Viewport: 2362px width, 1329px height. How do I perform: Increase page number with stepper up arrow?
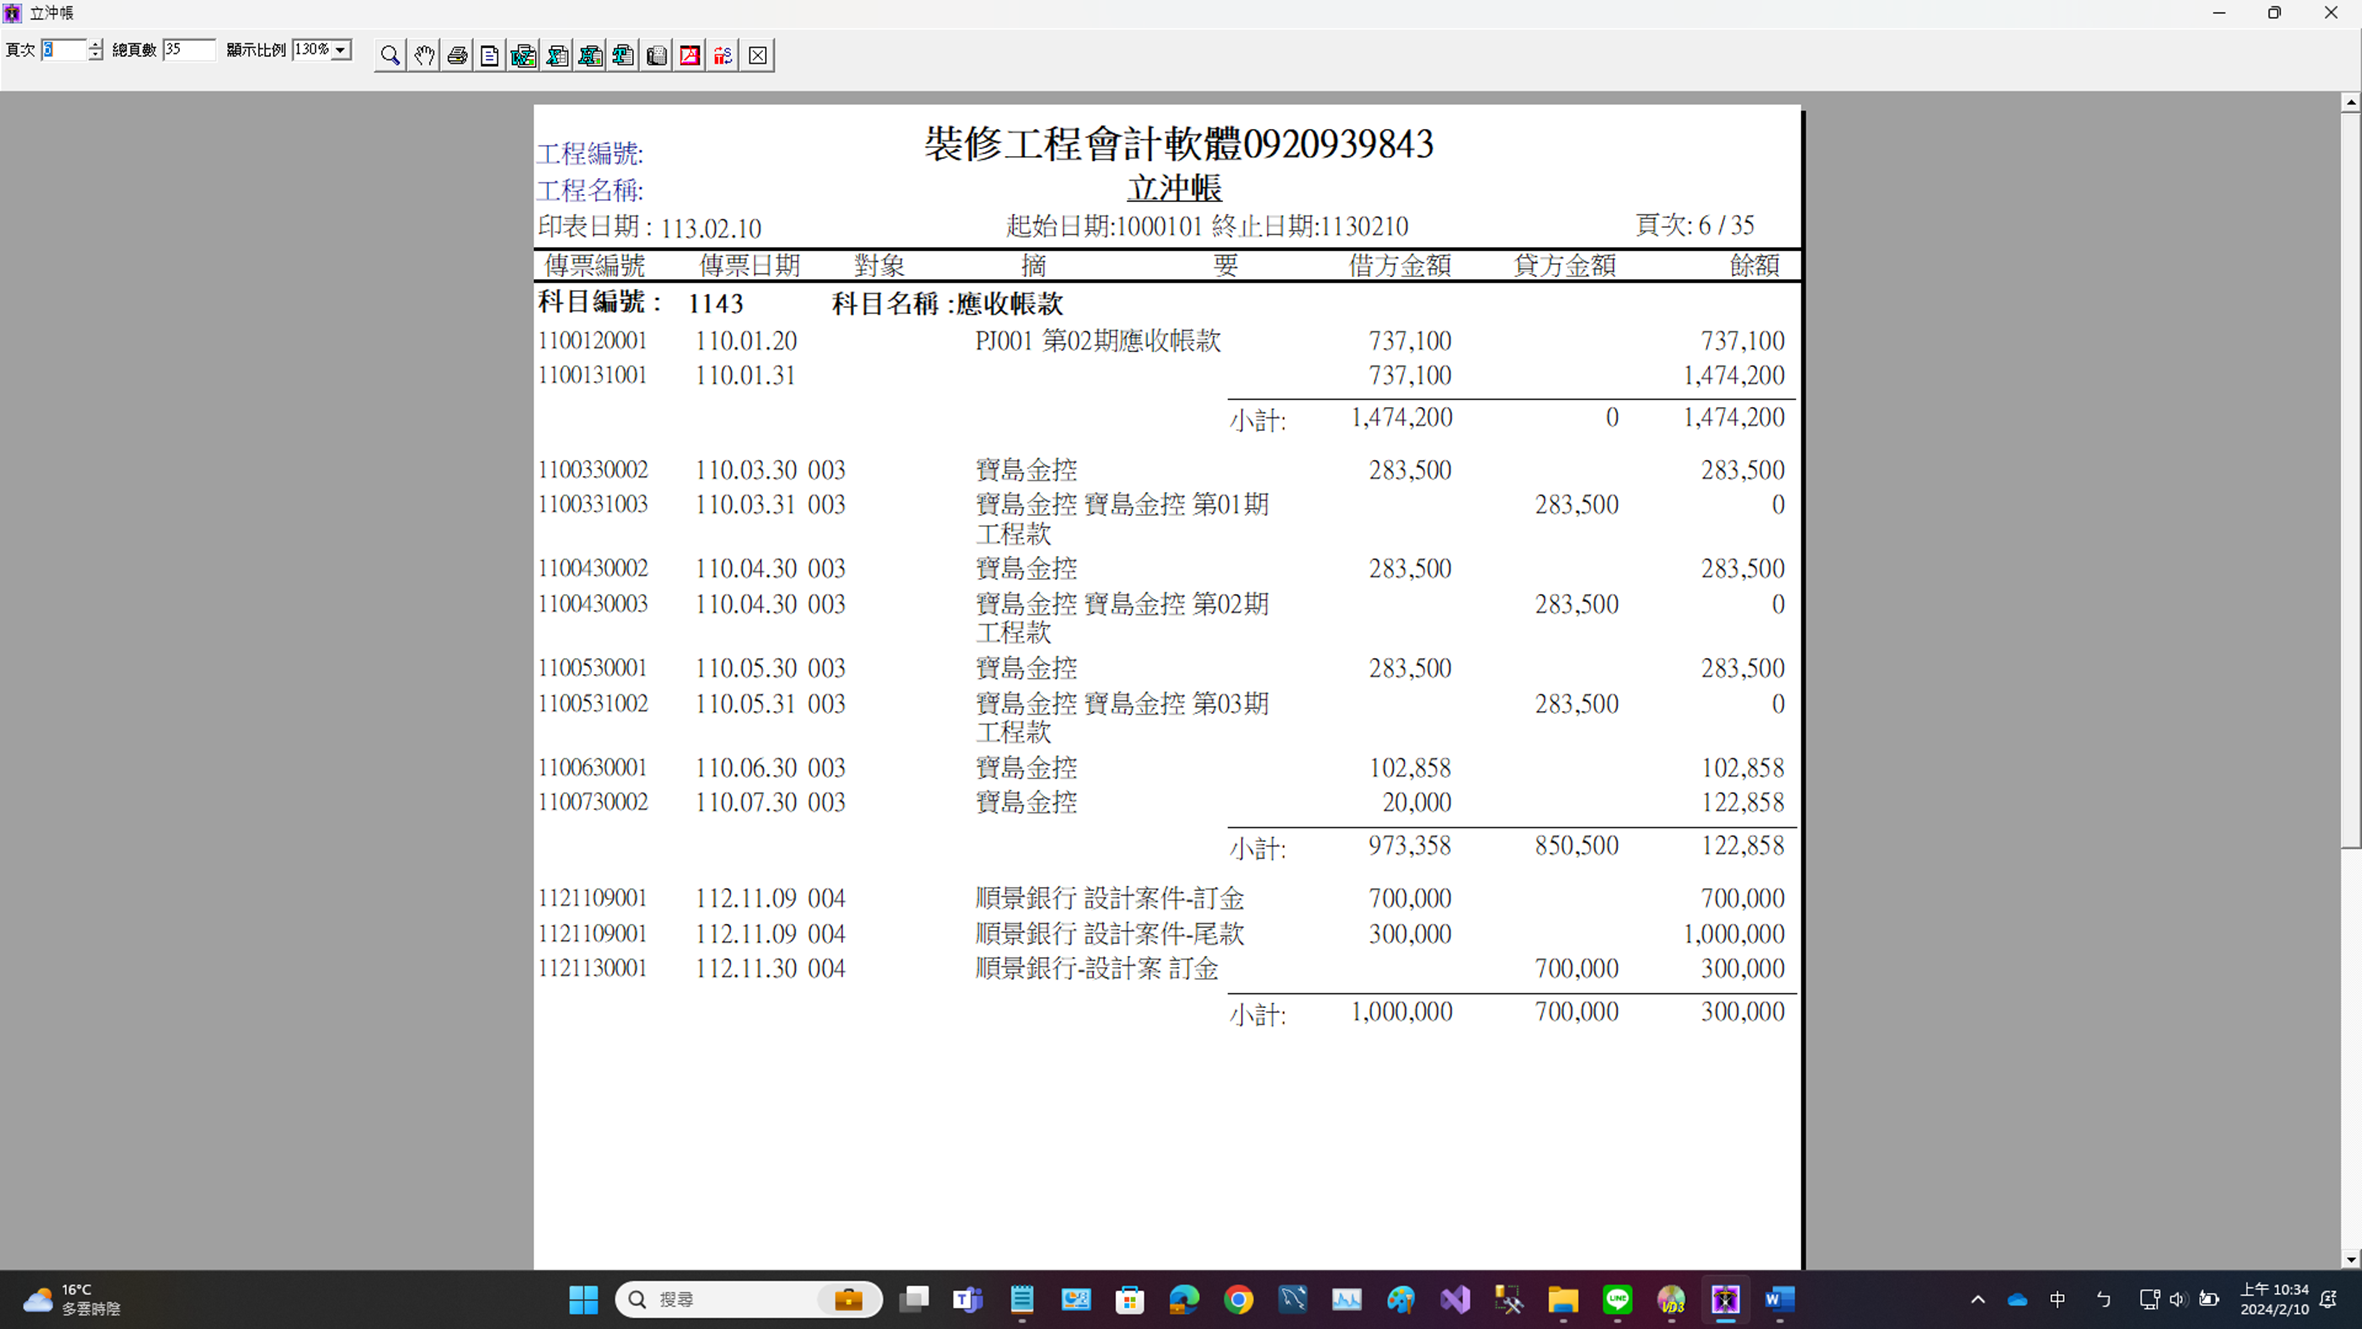click(x=95, y=44)
